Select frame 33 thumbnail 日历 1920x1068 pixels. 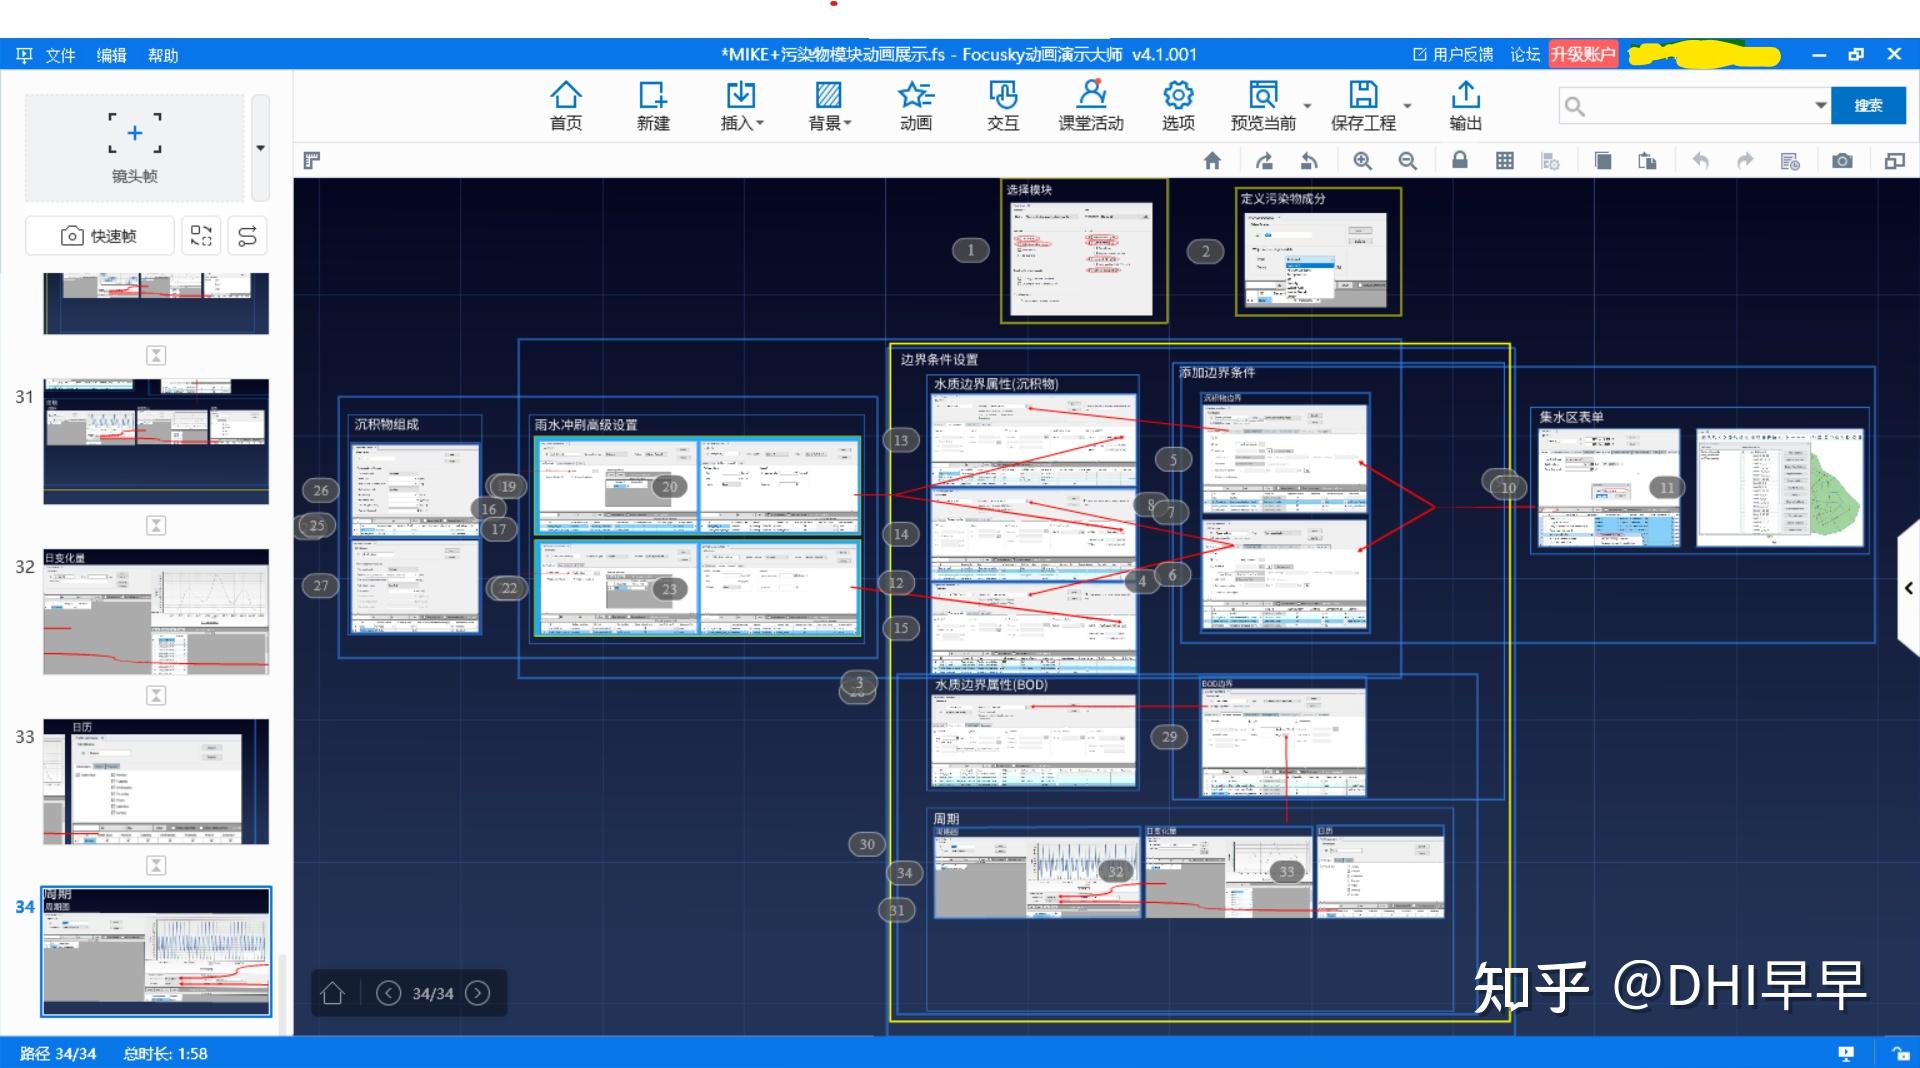pos(156,781)
